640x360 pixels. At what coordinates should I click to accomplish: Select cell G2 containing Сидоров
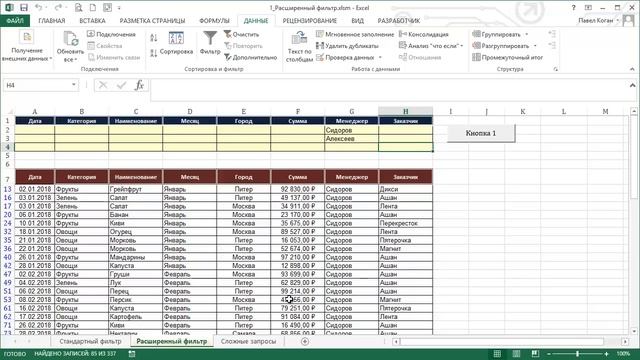pos(351,130)
